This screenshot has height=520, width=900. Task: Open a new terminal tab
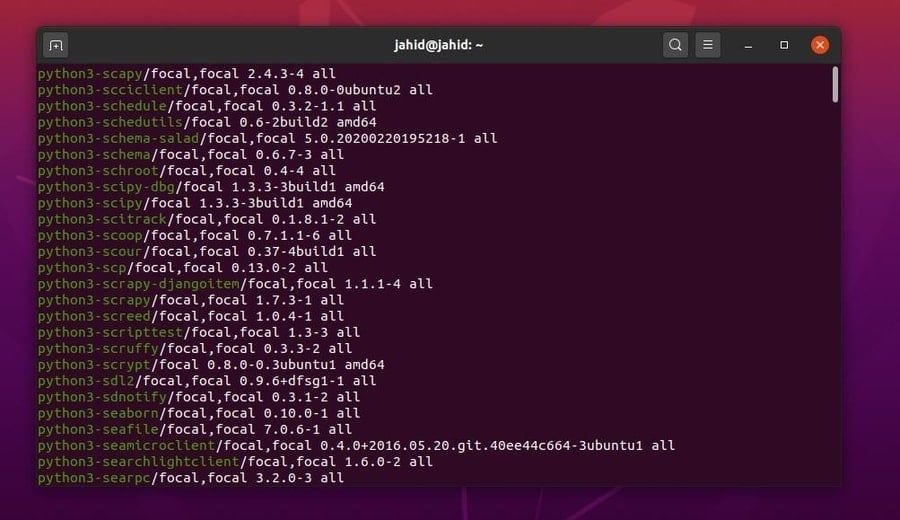56,45
